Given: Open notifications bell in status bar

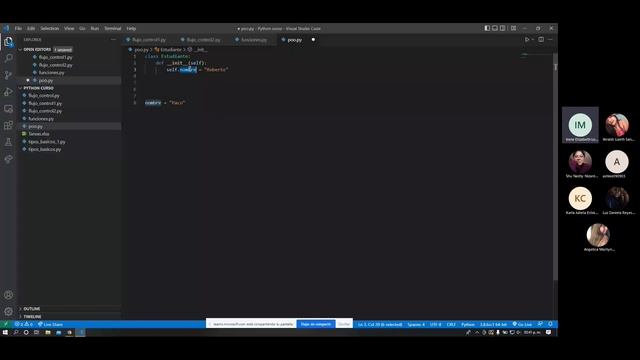Looking at the screenshot, I should pyautogui.click(x=550, y=324).
